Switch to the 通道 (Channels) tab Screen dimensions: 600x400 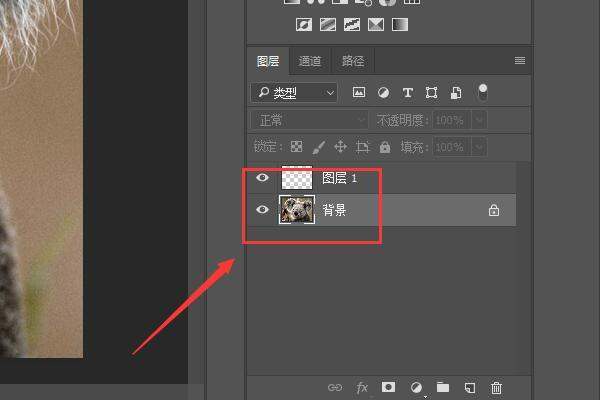point(310,61)
